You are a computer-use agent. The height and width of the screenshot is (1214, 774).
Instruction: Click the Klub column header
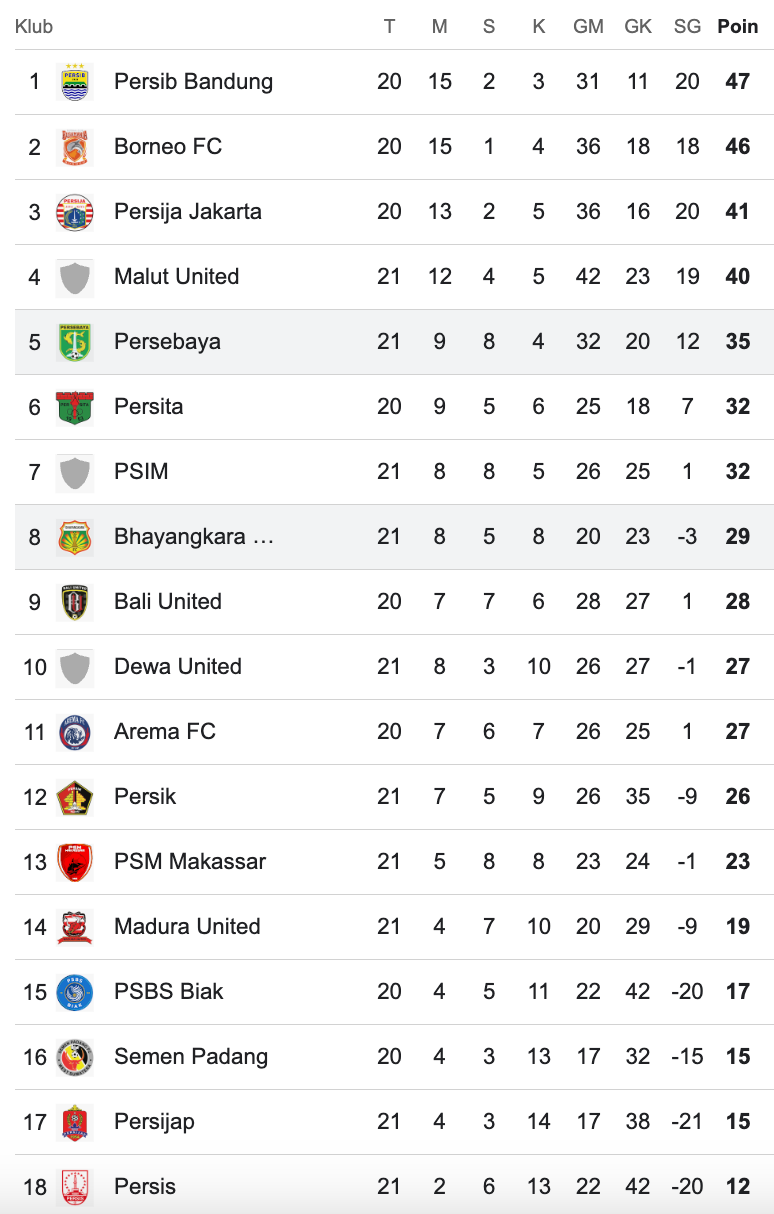(34, 27)
